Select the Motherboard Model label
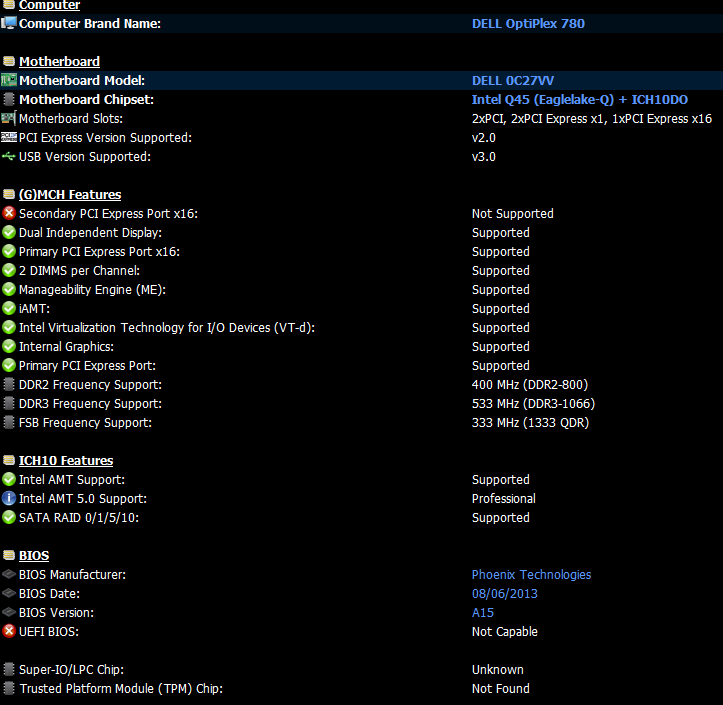This screenshot has width=723, height=705. point(82,81)
